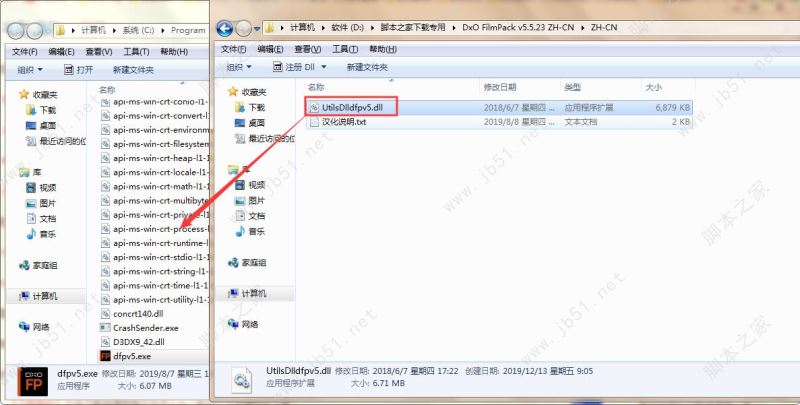
Task: Click the 注册 Dll toolbar button
Action: 294,67
